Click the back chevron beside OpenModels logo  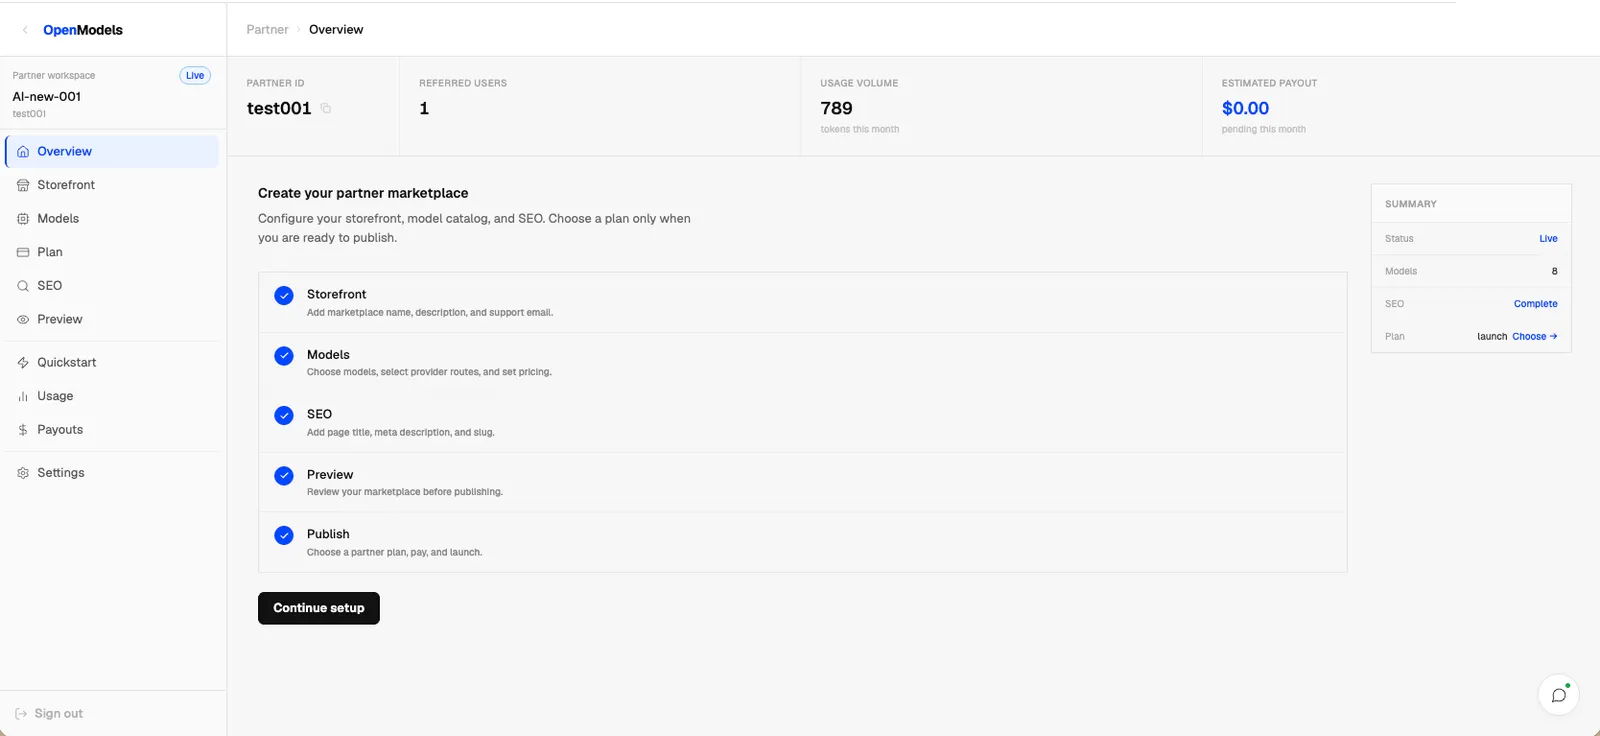coord(25,30)
